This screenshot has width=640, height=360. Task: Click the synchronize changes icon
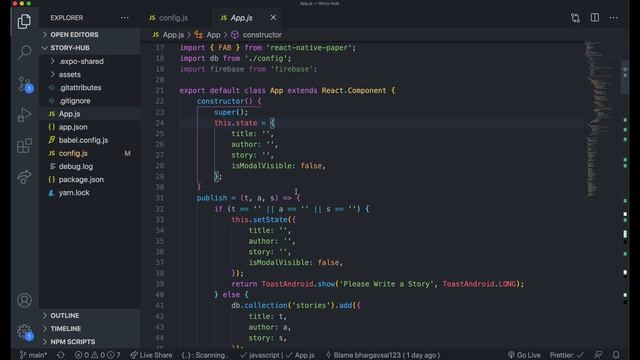point(61,355)
